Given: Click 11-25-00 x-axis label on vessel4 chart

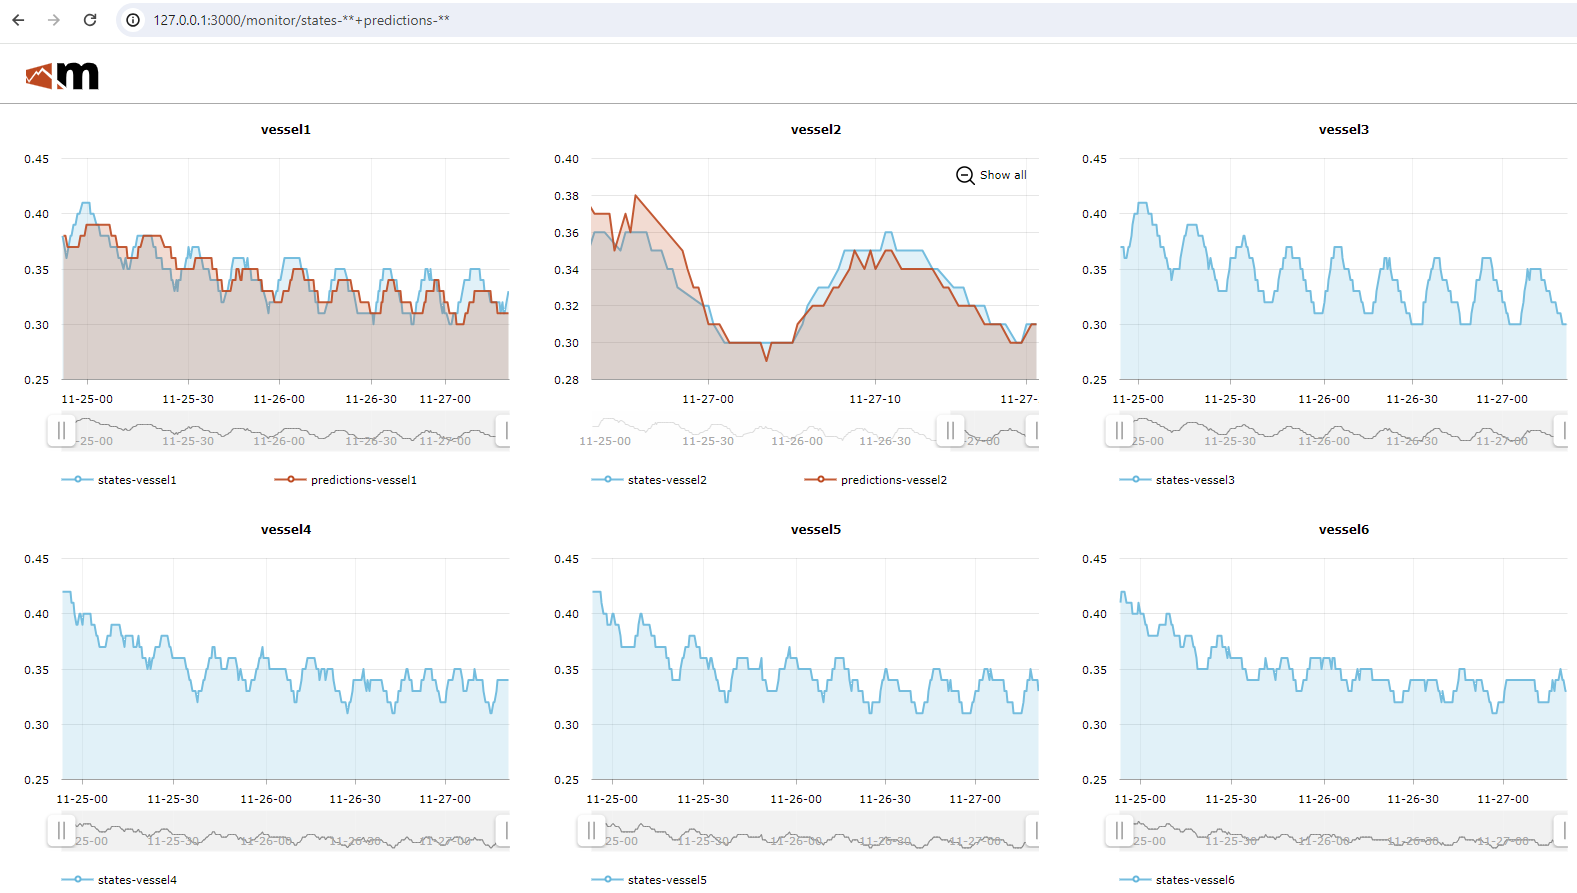Looking at the screenshot, I should 82,799.
